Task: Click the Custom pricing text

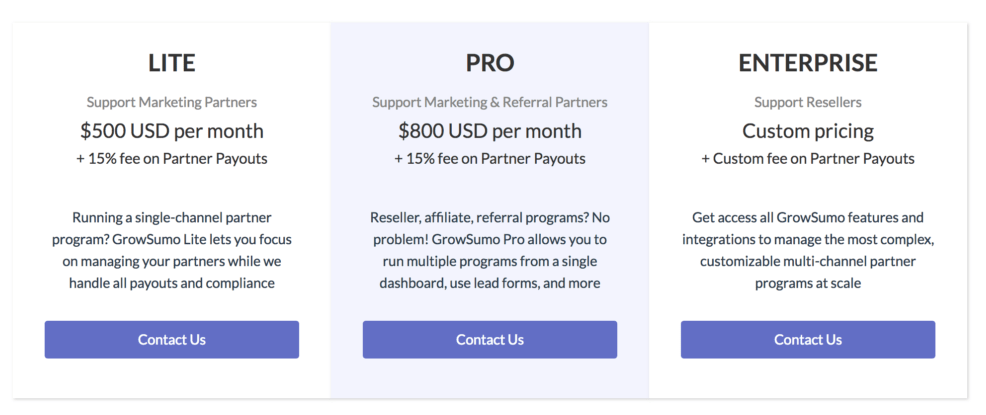Action: [x=807, y=131]
